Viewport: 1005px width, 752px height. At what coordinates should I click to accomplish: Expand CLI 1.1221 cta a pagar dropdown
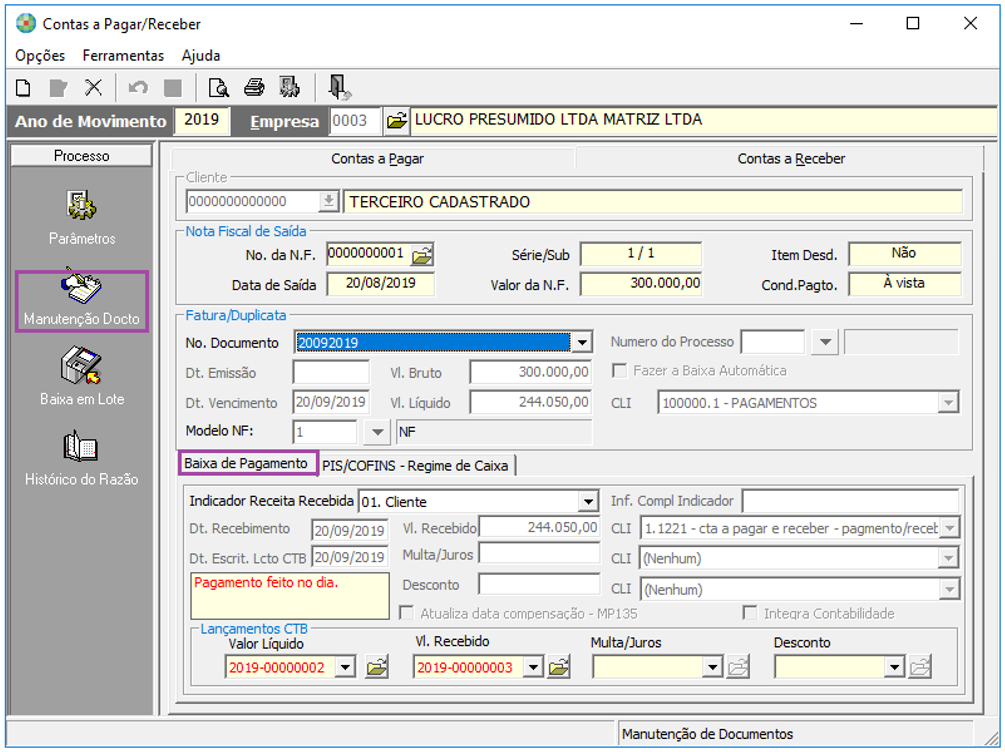[x=949, y=528]
